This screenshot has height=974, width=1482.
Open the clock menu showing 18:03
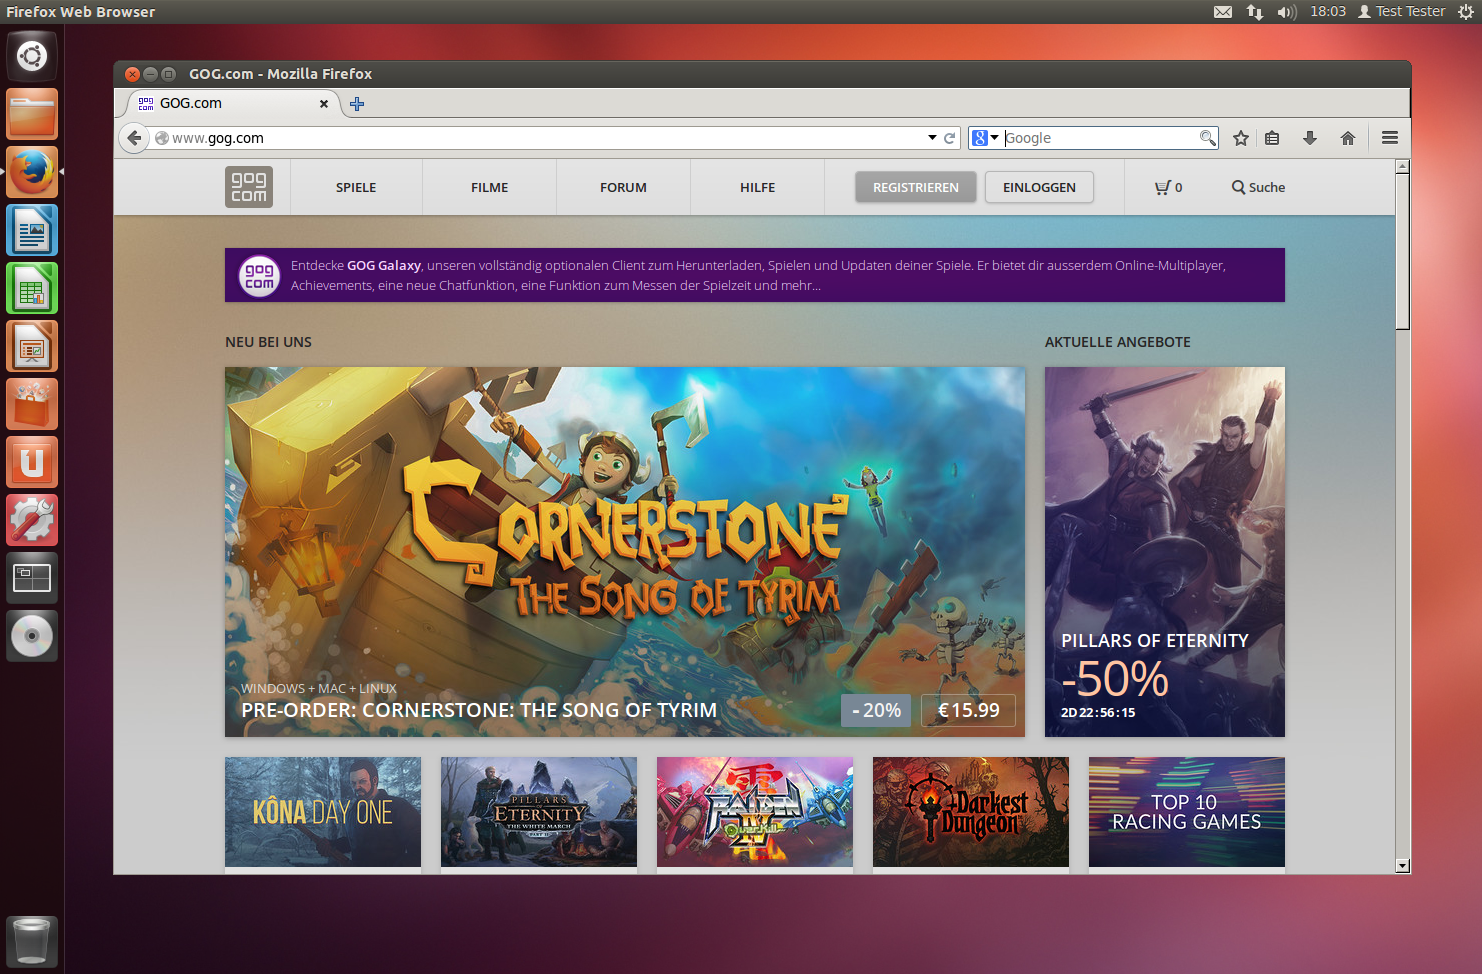1328,12
